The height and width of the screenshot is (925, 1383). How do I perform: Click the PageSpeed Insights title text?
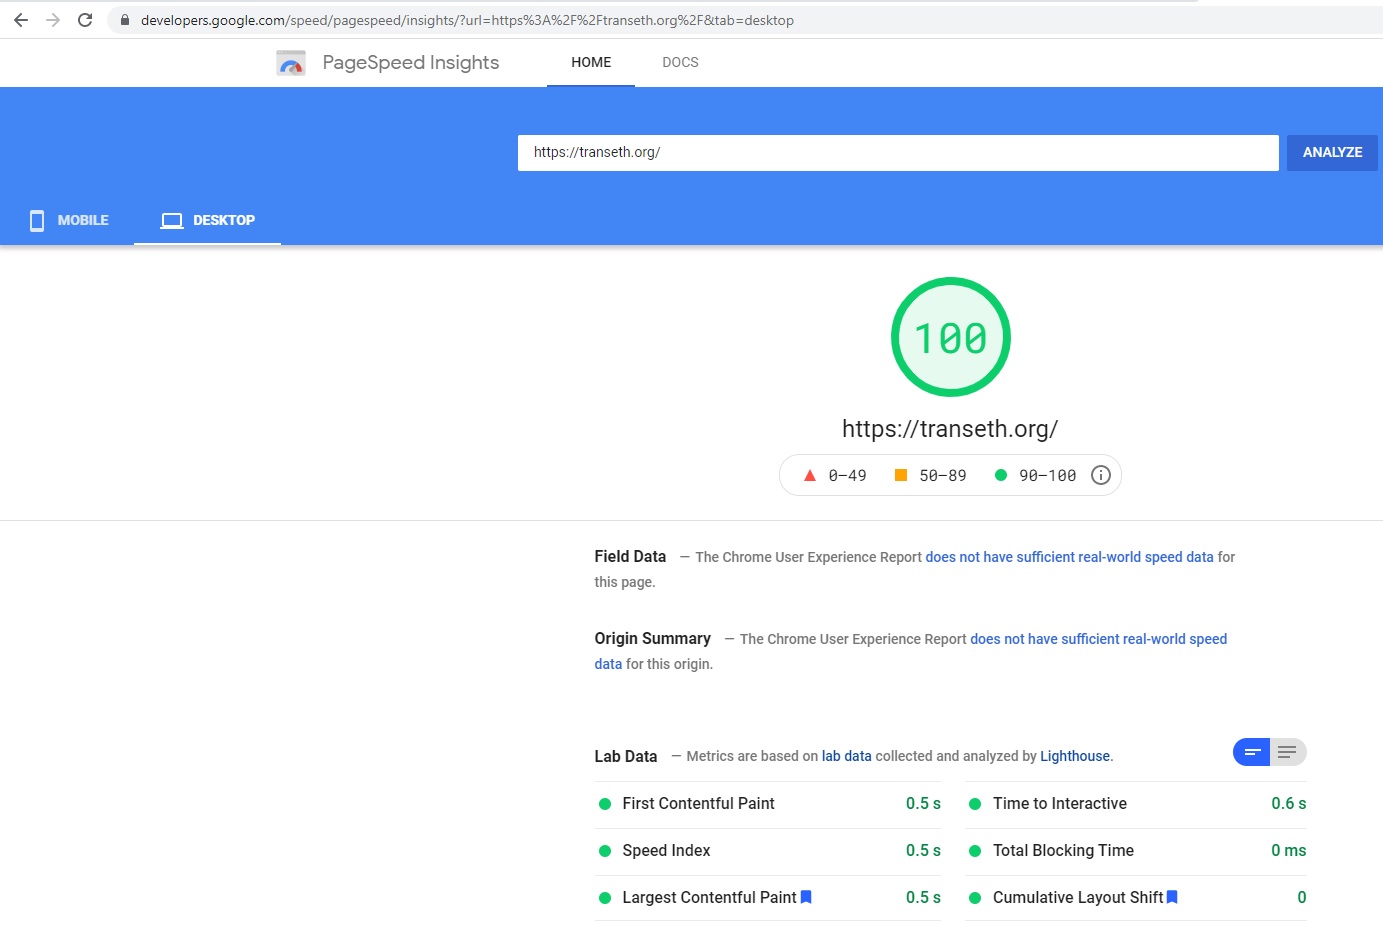[x=411, y=62]
